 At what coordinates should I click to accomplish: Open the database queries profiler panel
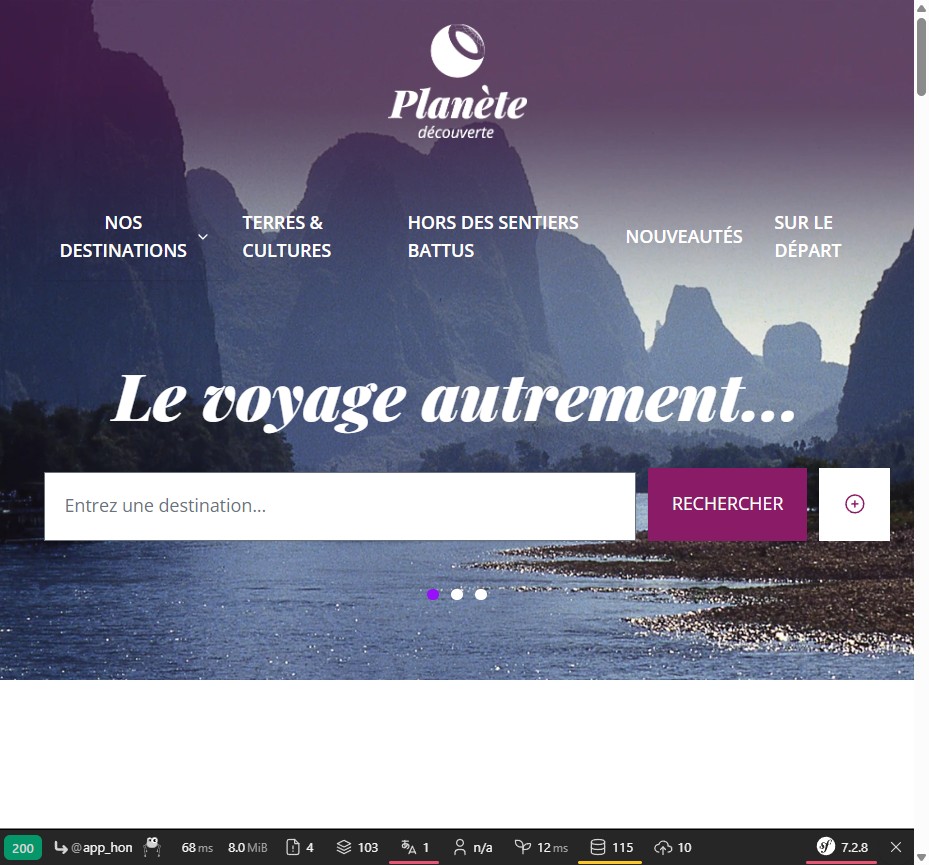[610, 847]
